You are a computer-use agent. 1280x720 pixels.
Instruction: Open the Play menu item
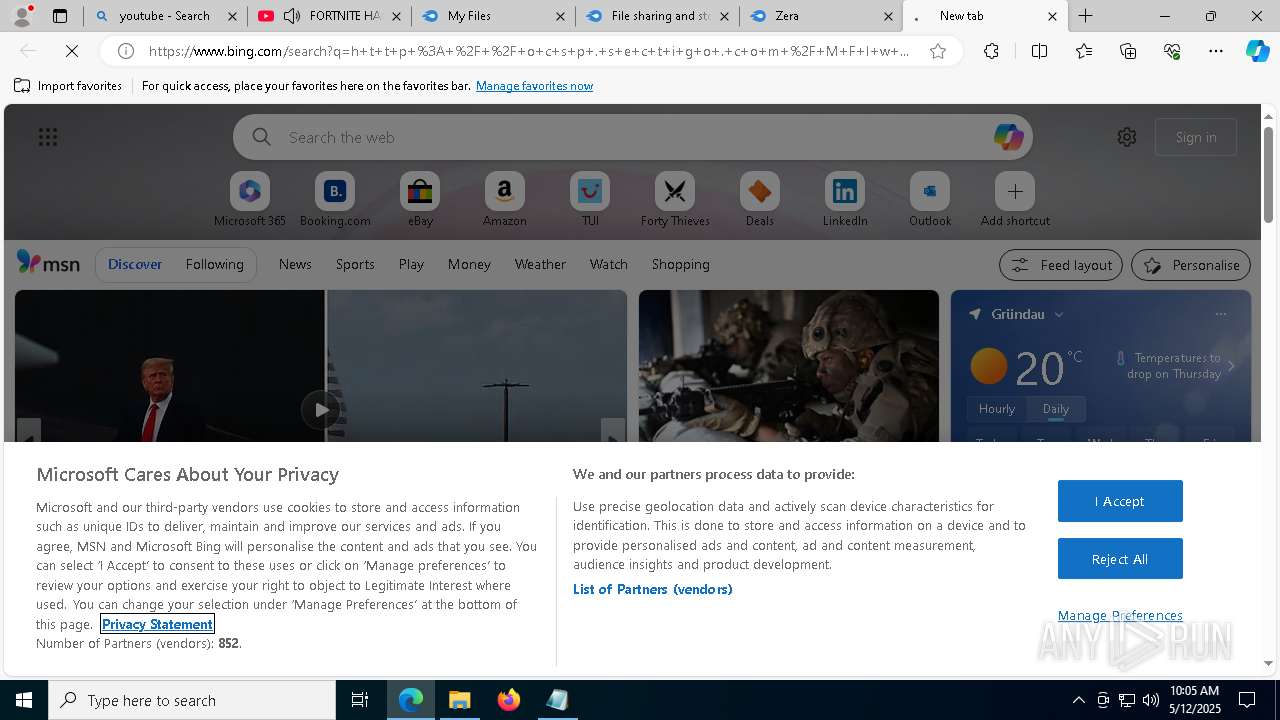[411, 264]
